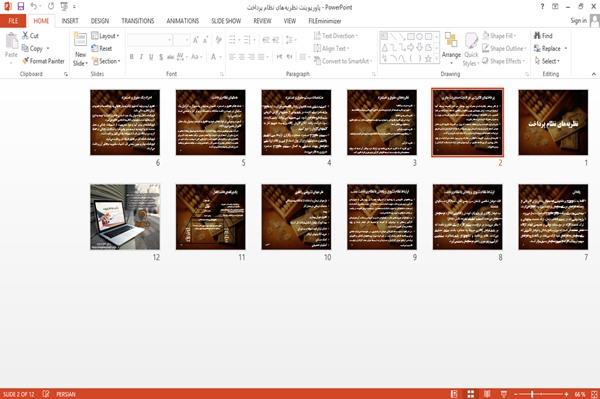This screenshot has height=399, width=600.
Task: Expand the Layout dropdown
Action: [105, 36]
